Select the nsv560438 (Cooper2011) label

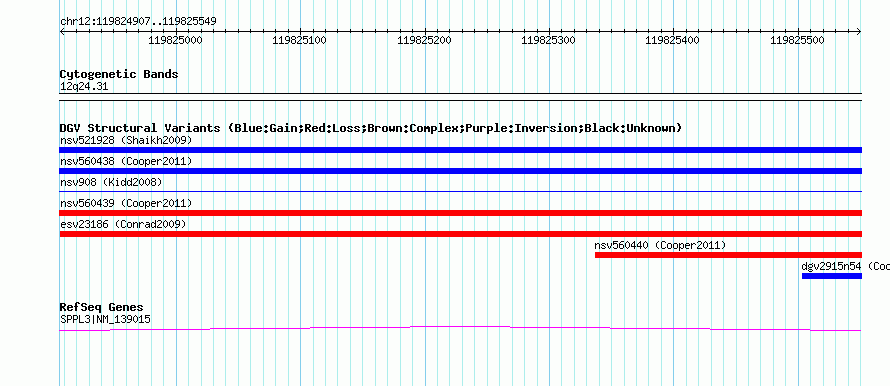[126, 161]
